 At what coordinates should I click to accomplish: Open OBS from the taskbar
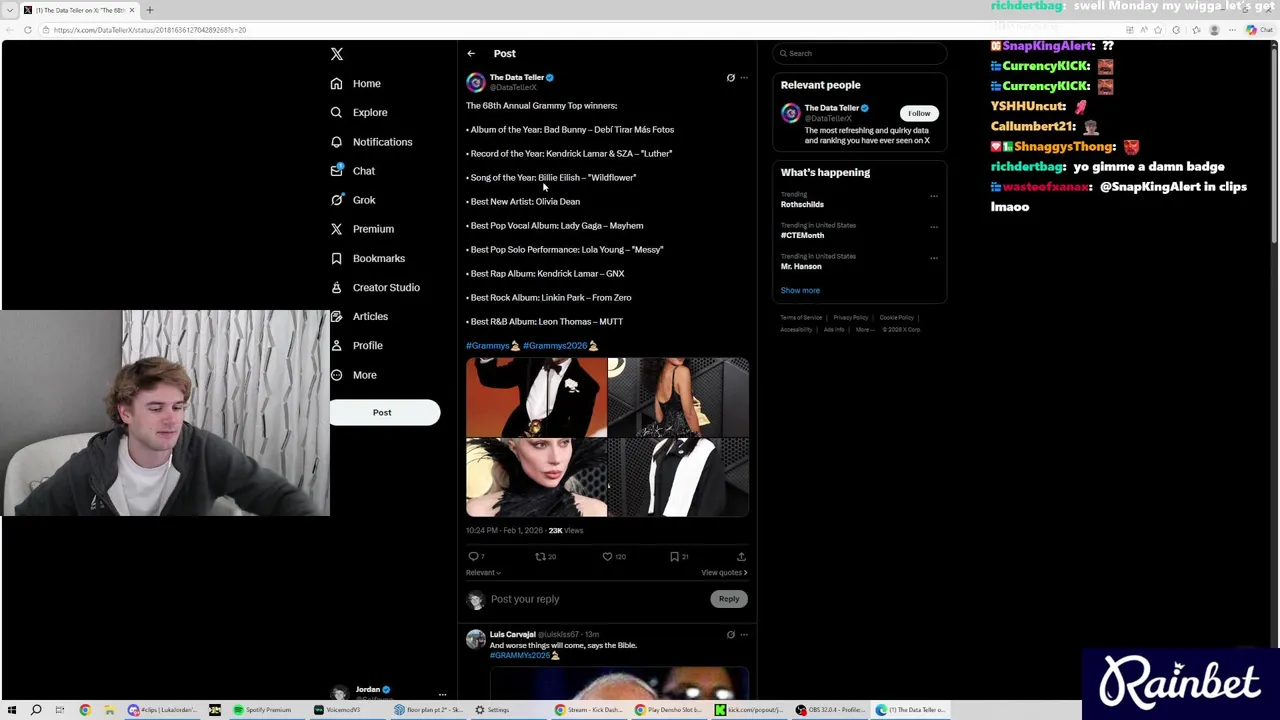[x=830, y=710]
